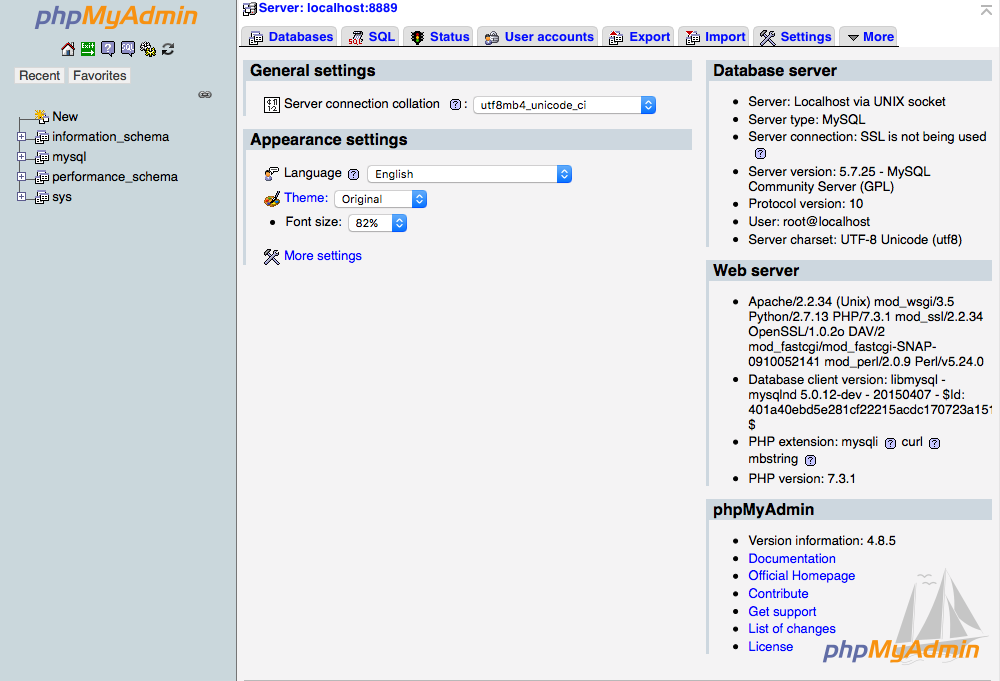Click the green Exit log out icon

point(88,49)
